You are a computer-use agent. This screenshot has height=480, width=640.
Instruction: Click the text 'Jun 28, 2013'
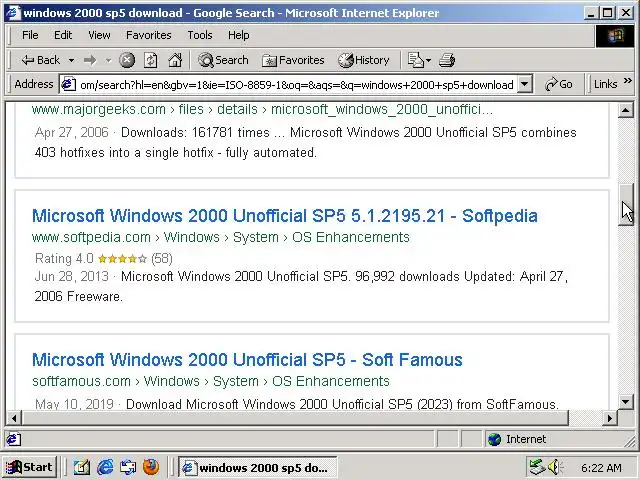72,276
